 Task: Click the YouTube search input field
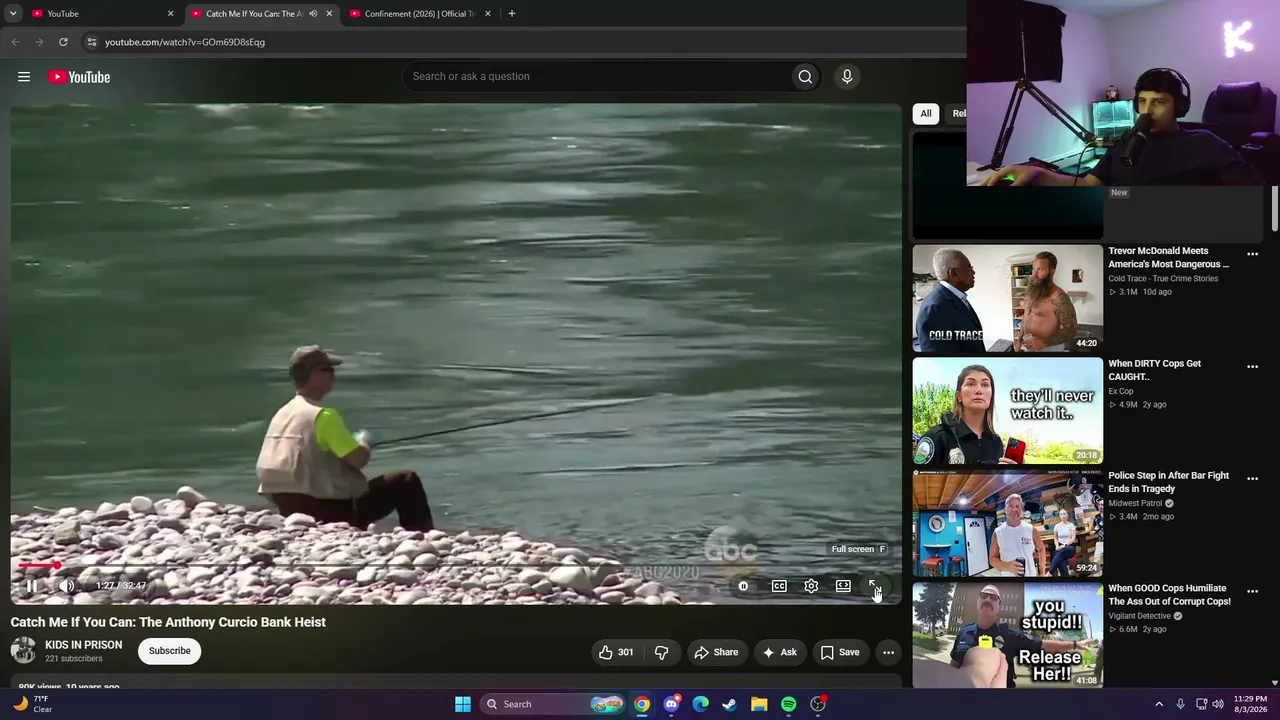click(597, 77)
